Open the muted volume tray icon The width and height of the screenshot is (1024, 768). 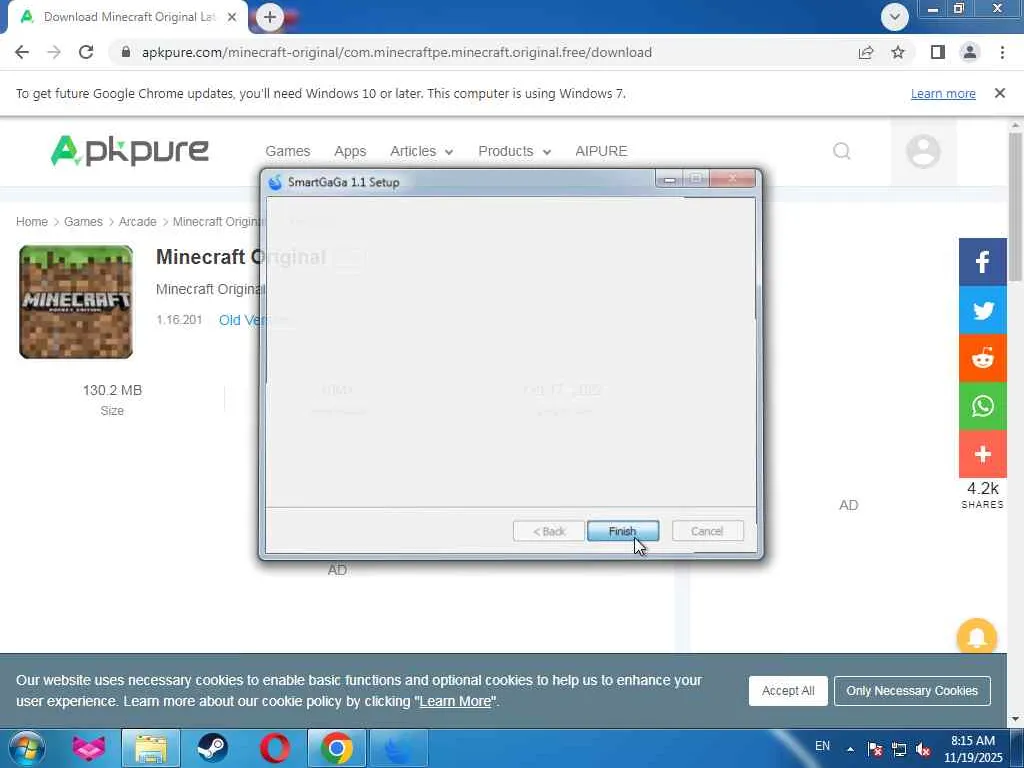coord(923,749)
